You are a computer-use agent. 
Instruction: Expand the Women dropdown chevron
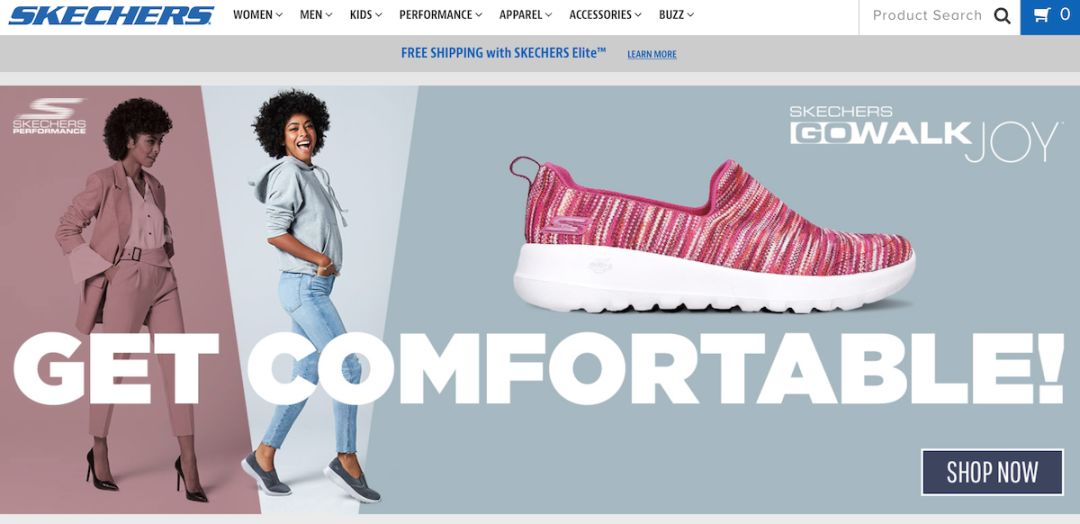pyautogui.click(x=279, y=15)
